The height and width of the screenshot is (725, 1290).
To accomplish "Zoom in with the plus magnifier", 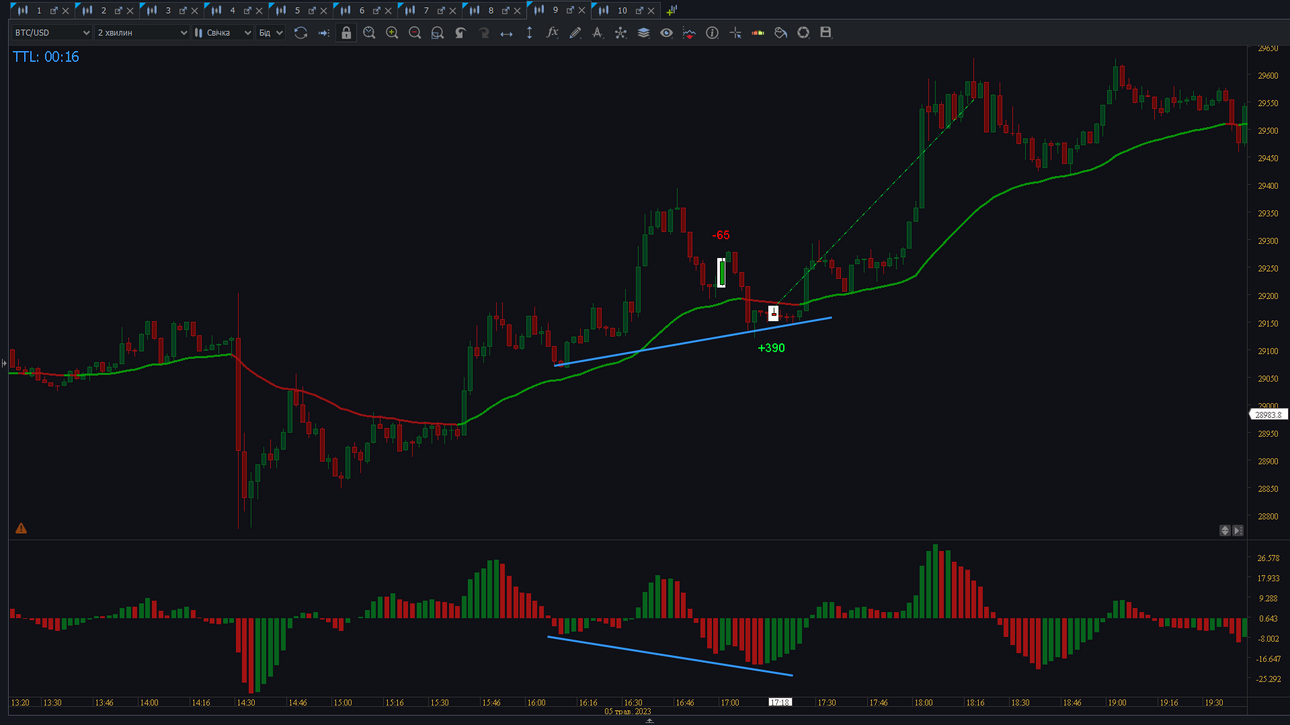I will pos(392,33).
